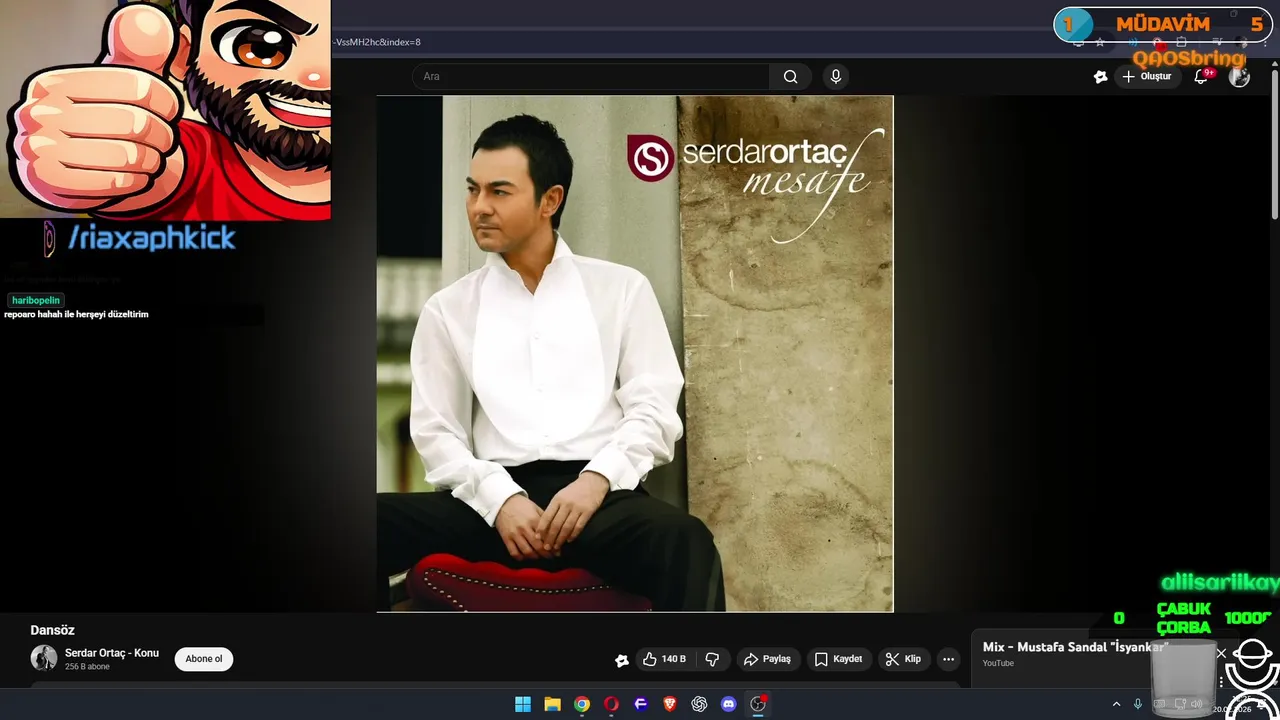Click the Oluştur create button

(x=1146, y=77)
